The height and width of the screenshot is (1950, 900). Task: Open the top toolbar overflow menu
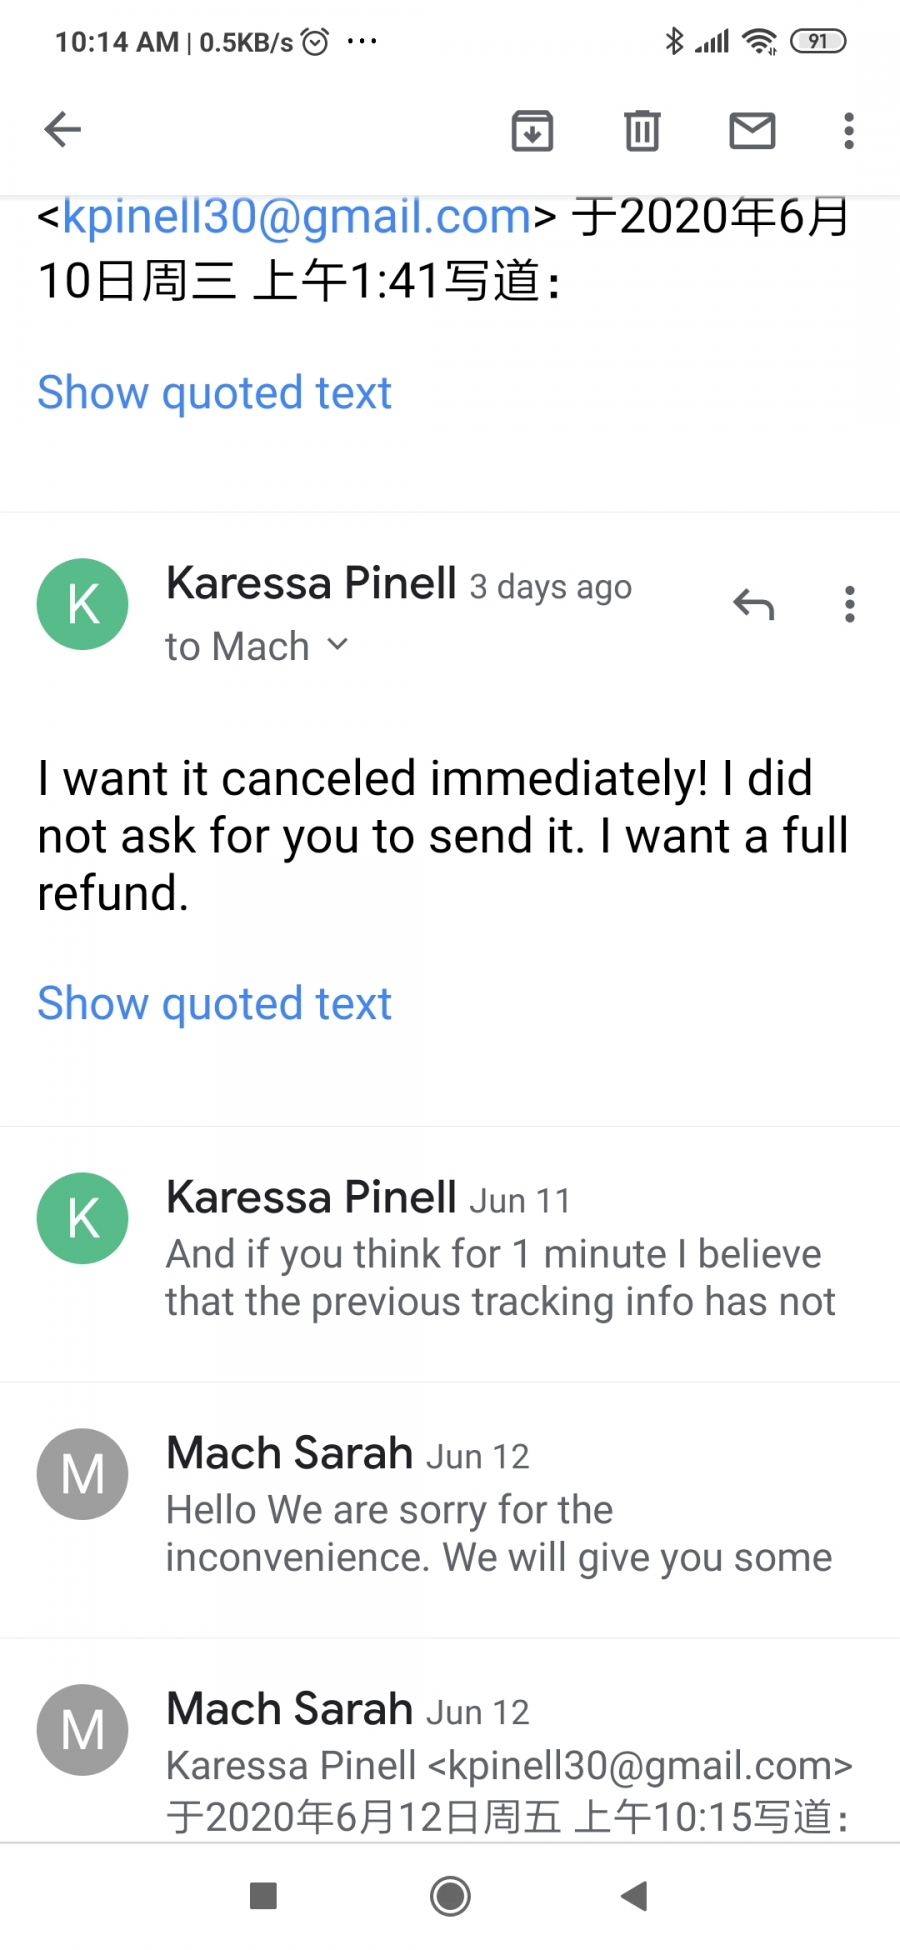[x=849, y=131]
